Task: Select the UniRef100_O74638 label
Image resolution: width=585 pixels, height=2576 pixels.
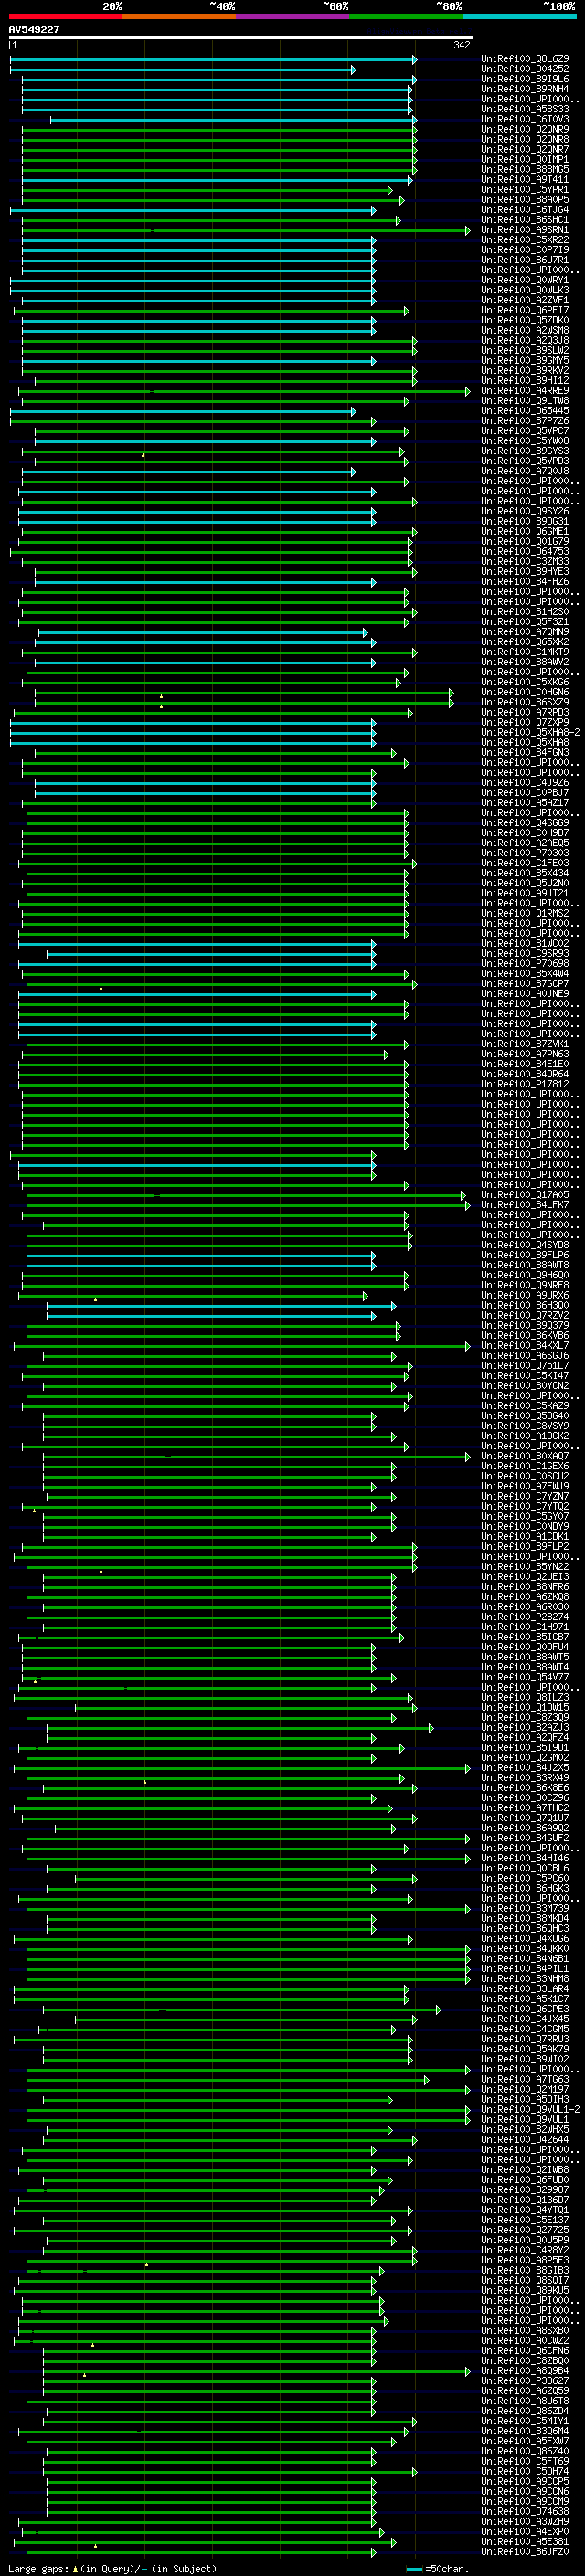Action: point(525,2511)
